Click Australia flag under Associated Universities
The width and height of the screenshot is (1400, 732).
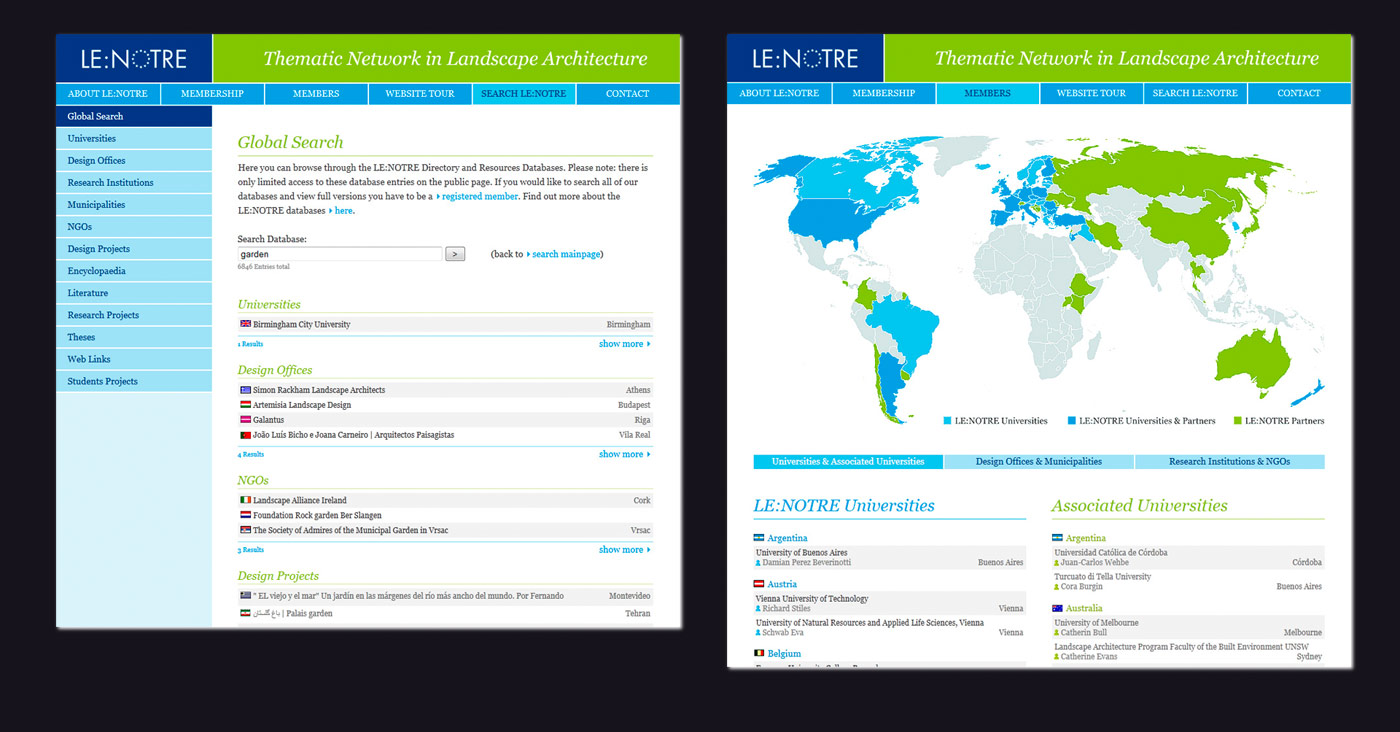point(1057,608)
